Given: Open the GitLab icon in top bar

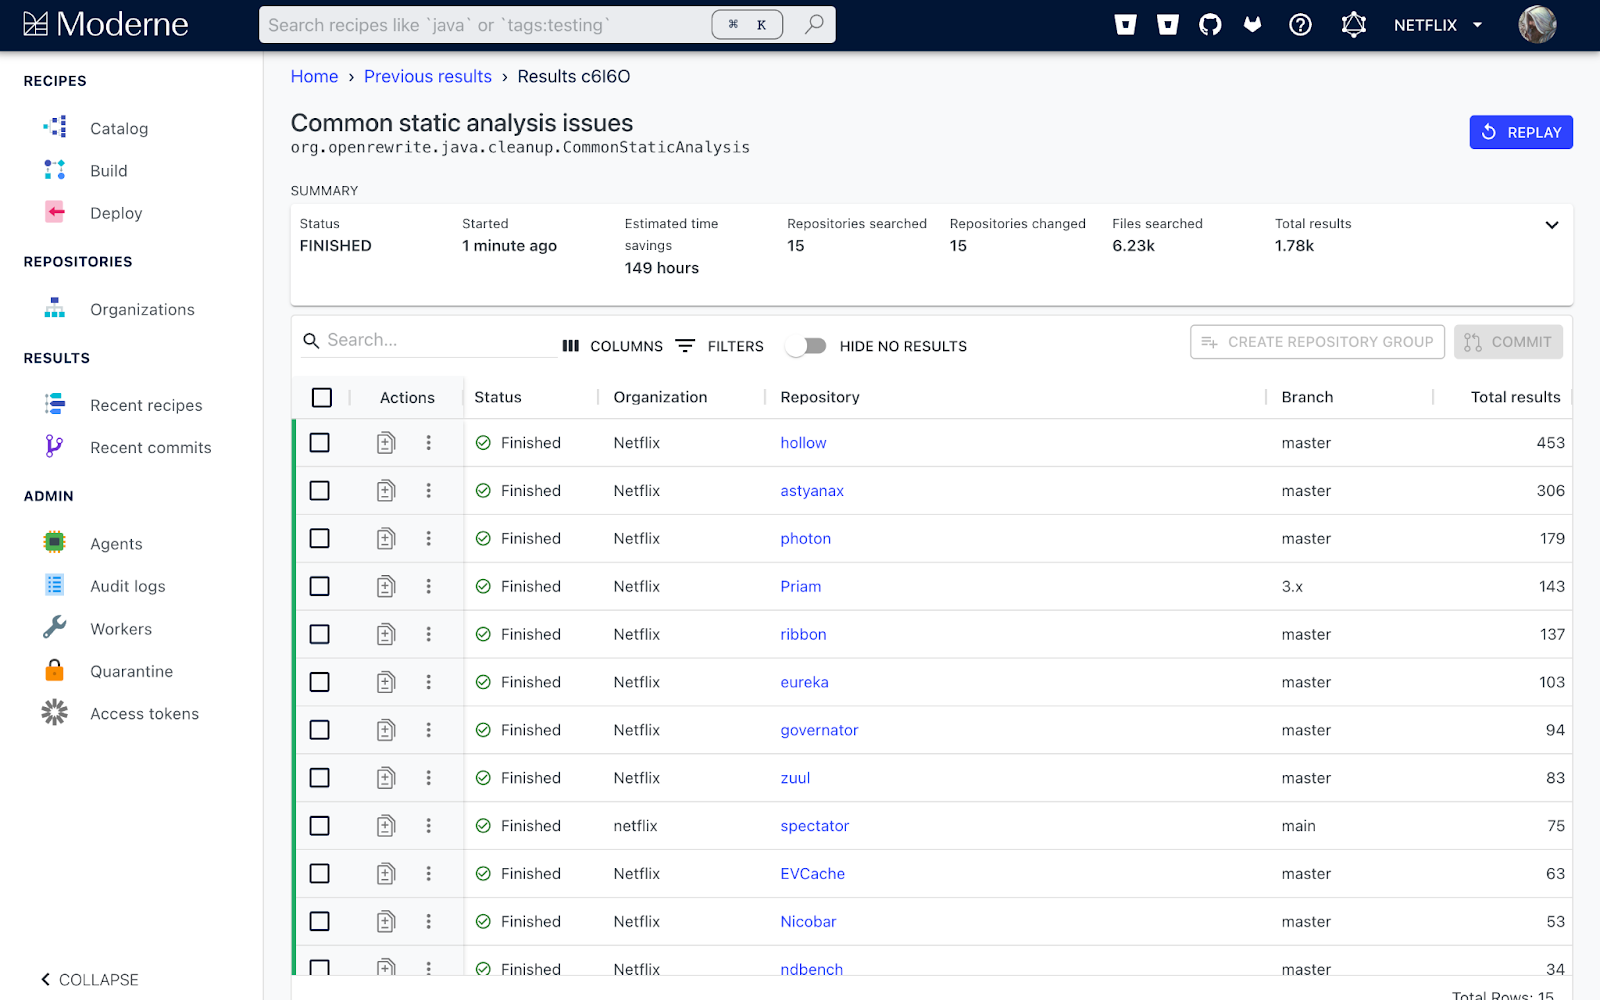Looking at the screenshot, I should click(1252, 25).
